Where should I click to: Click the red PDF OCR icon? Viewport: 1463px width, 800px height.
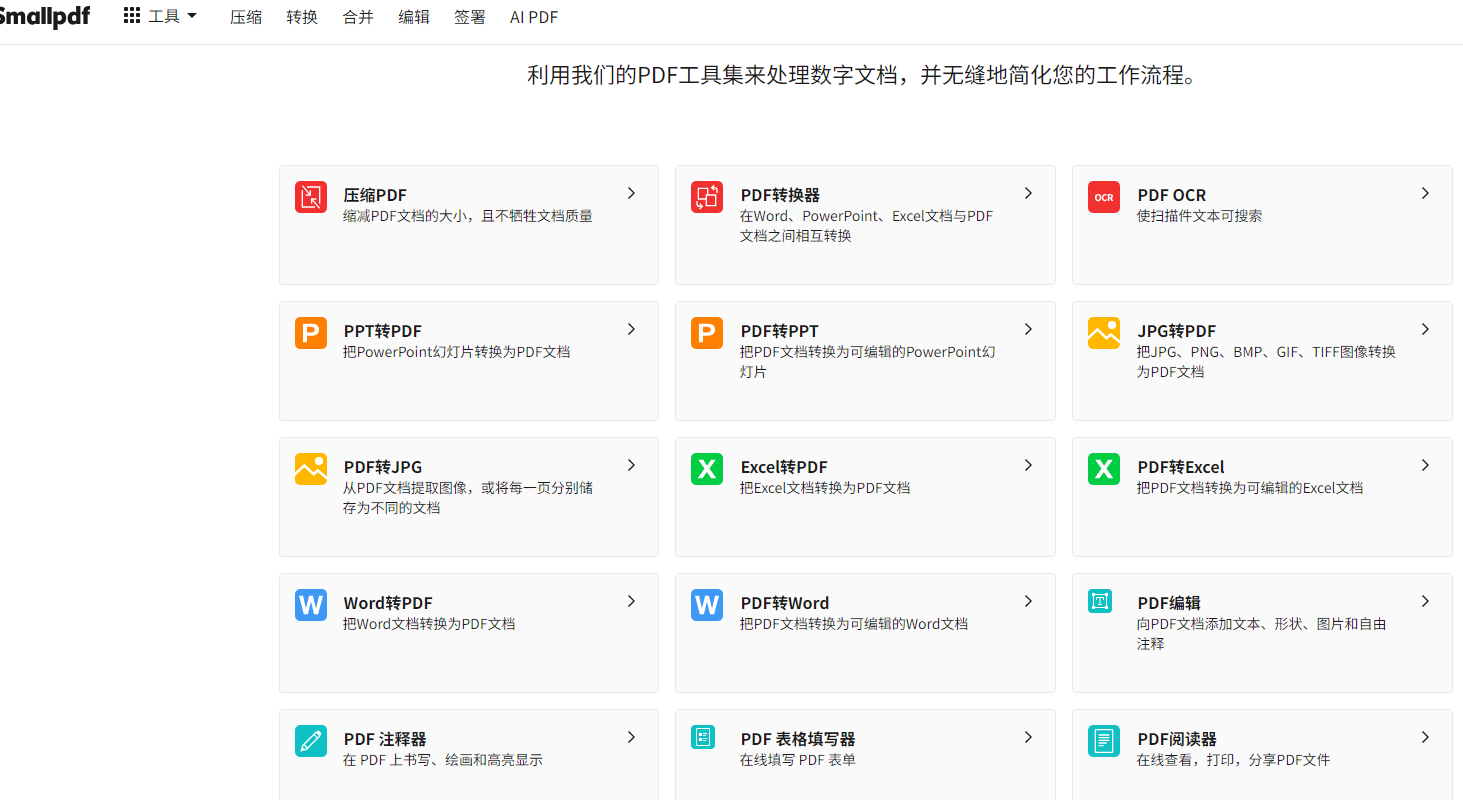[x=1104, y=197]
